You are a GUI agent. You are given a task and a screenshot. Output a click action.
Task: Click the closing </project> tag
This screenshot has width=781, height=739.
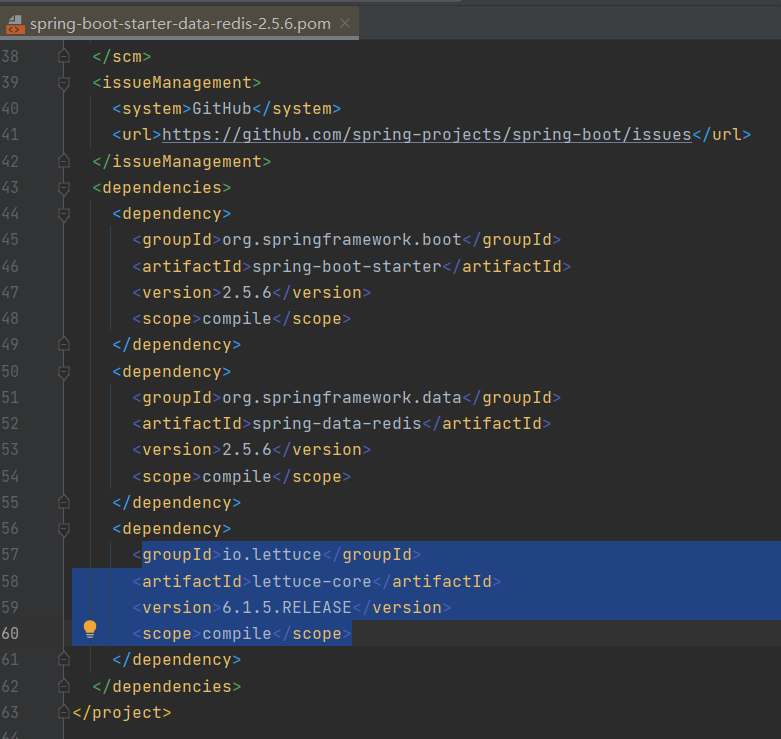click(122, 713)
